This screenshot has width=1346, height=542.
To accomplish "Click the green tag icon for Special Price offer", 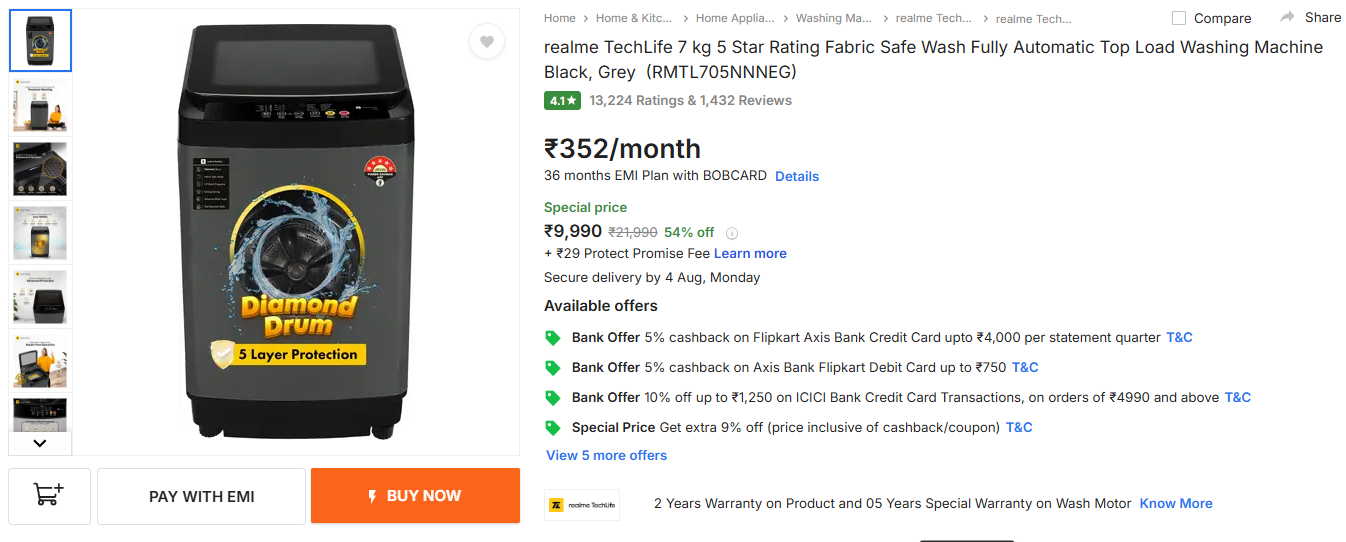I will pyautogui.click(x=552, y=427).
